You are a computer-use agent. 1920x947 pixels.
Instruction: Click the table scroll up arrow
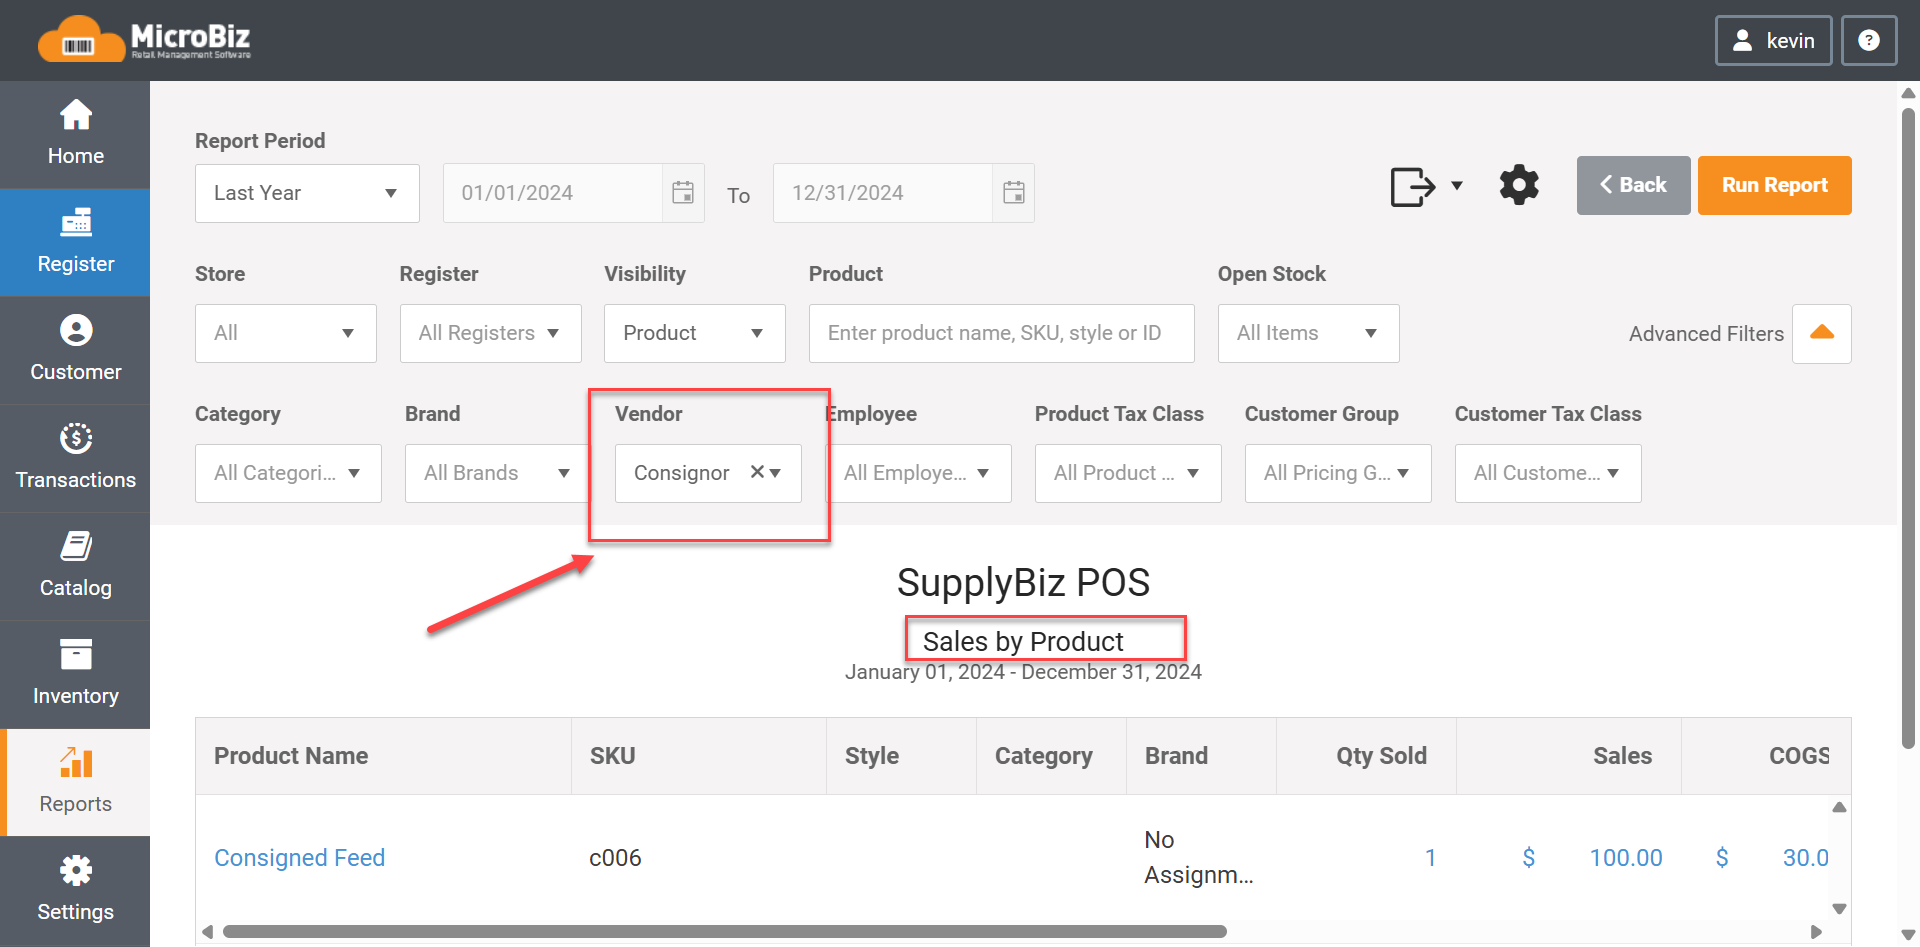pos(1839,807)
